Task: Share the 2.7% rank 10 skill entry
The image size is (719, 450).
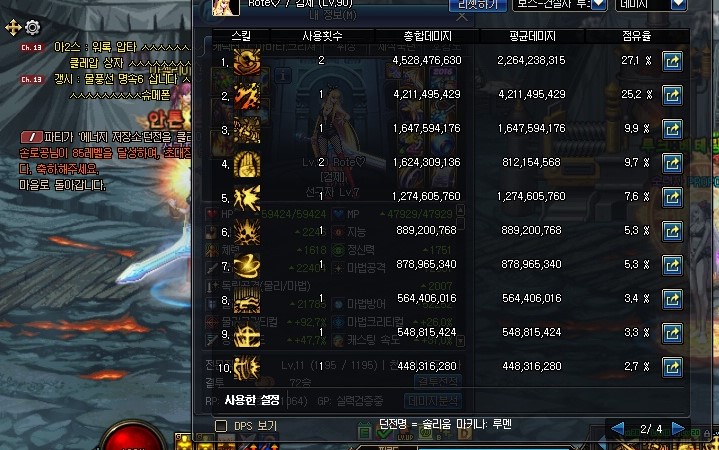Action: point(672,367)
